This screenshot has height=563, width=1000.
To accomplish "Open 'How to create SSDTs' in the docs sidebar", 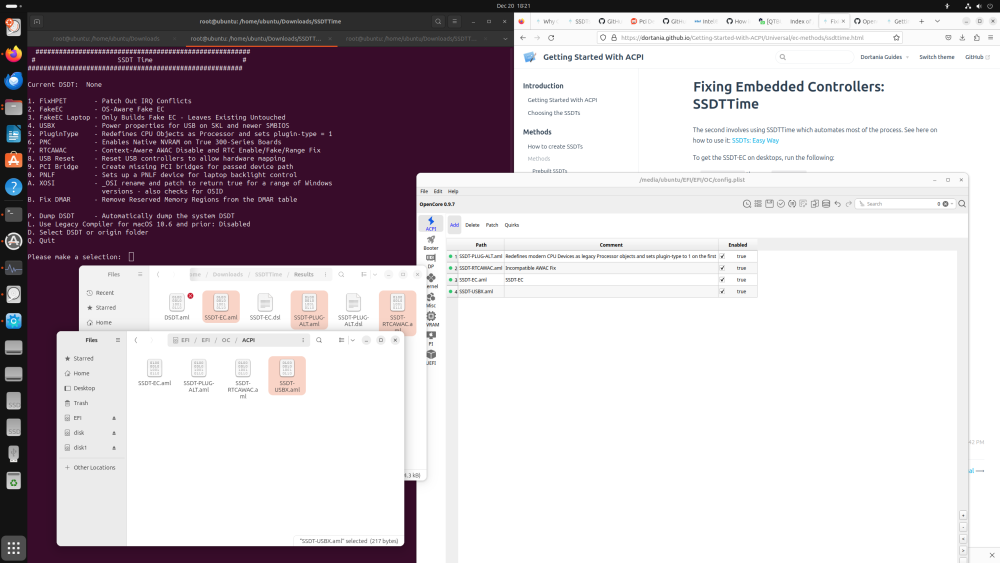I will pos(555,146).
